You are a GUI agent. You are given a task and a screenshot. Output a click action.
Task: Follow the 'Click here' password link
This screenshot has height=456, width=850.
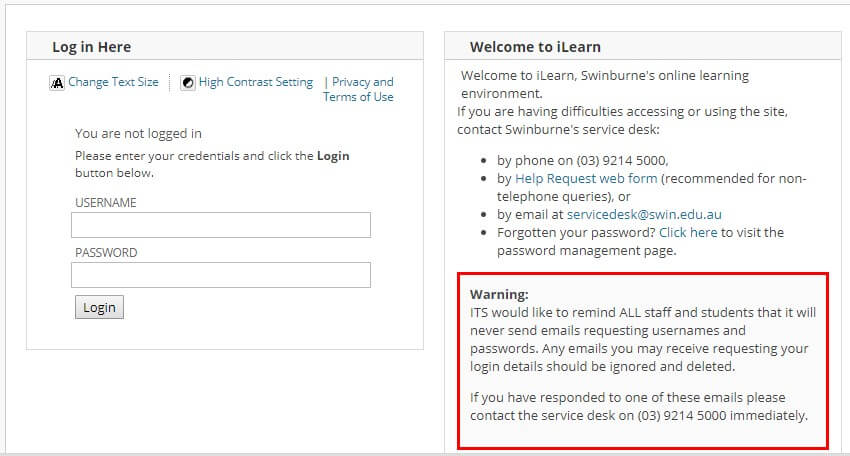pos(688,233)
